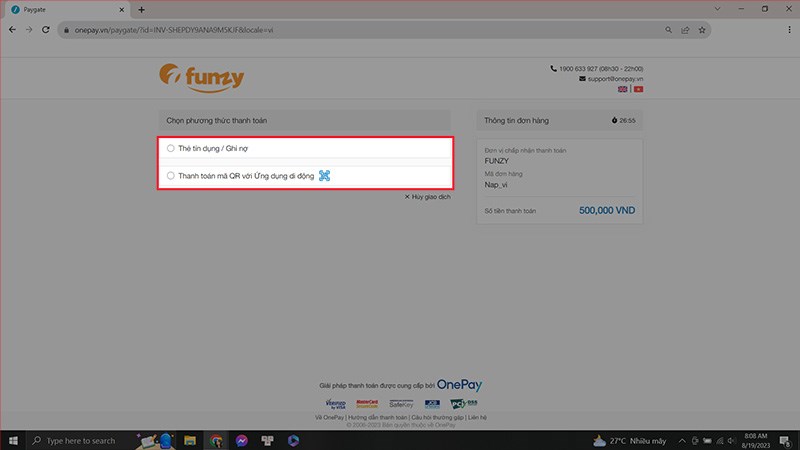Viewport: 800px width, 450px height.
Task: Open File Explorer from the taskbar
Action: (x=190, y=440)
